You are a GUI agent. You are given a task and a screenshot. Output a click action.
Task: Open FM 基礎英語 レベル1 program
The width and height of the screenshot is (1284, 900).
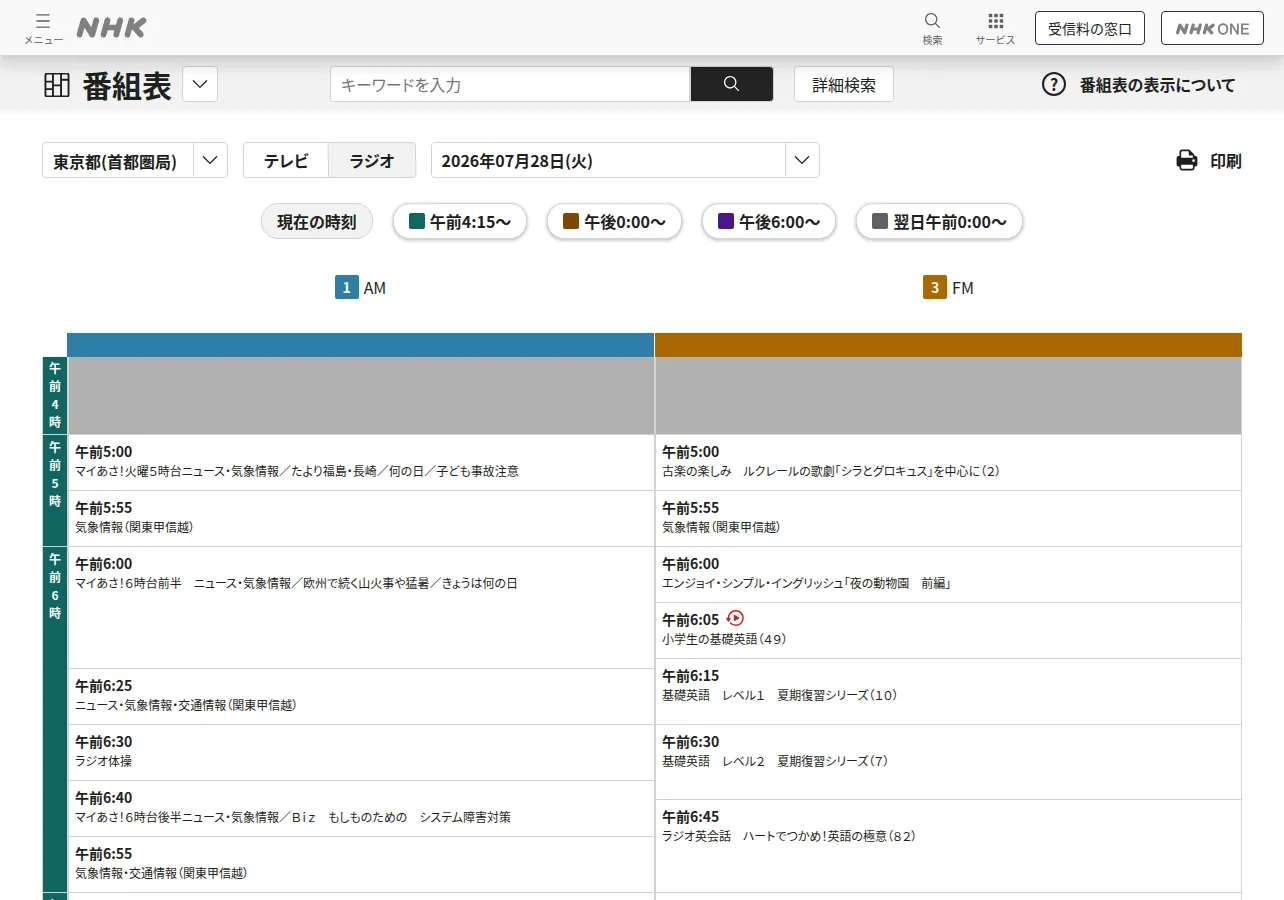[x=948, y=691]
